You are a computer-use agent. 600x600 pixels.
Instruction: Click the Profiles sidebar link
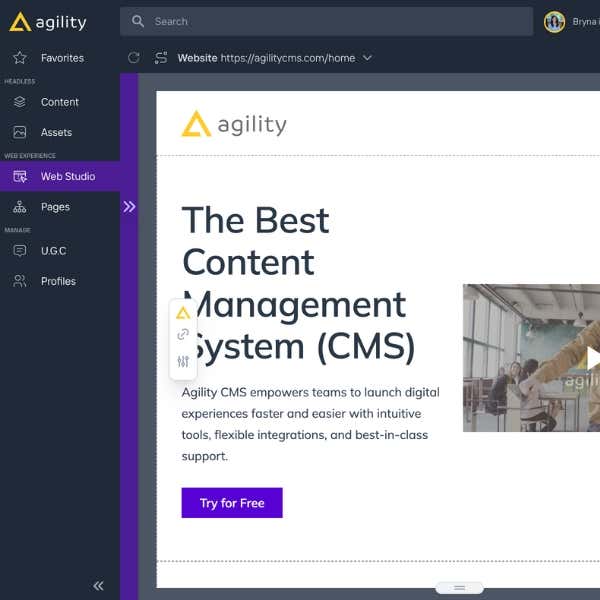coord(58,281)
